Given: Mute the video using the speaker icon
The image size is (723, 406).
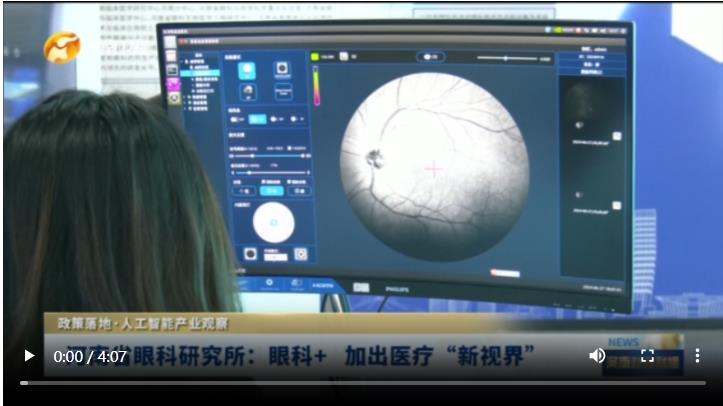Looking at the screenshot, I should pyautogui.click(x=597, y=355).
